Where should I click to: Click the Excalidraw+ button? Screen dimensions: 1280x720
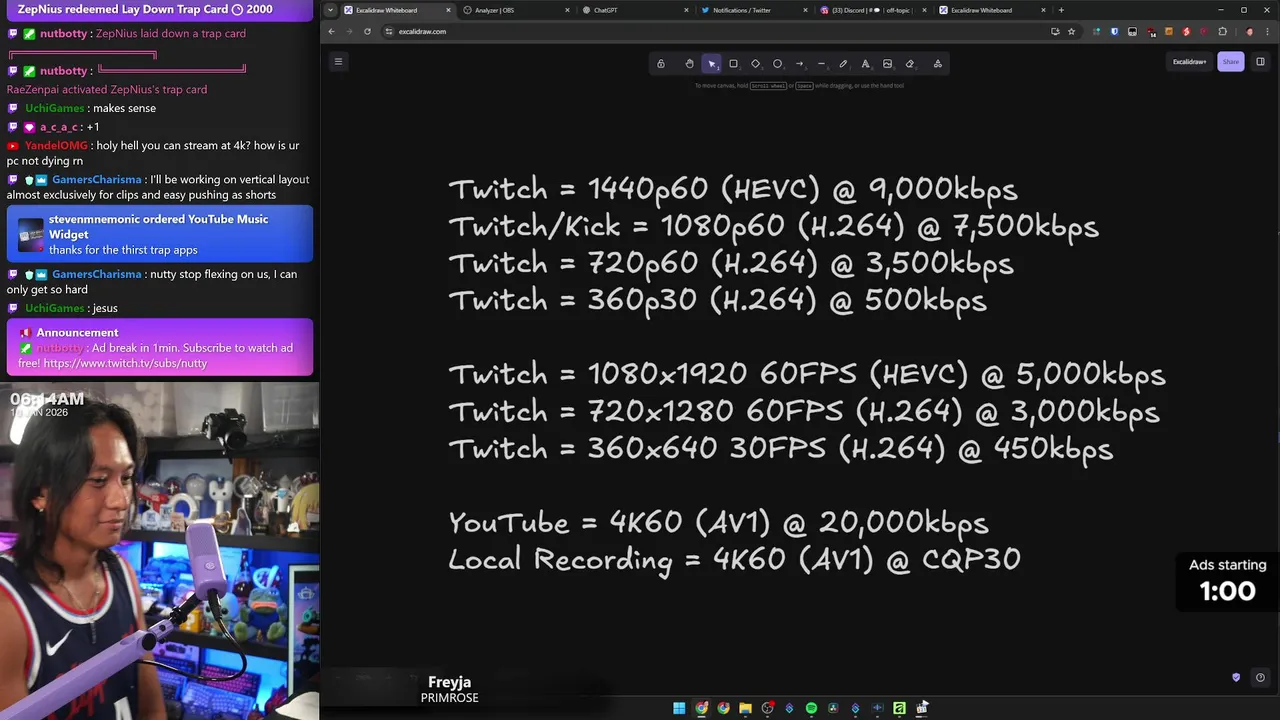pyautogui.click(x=1189, y=62)
